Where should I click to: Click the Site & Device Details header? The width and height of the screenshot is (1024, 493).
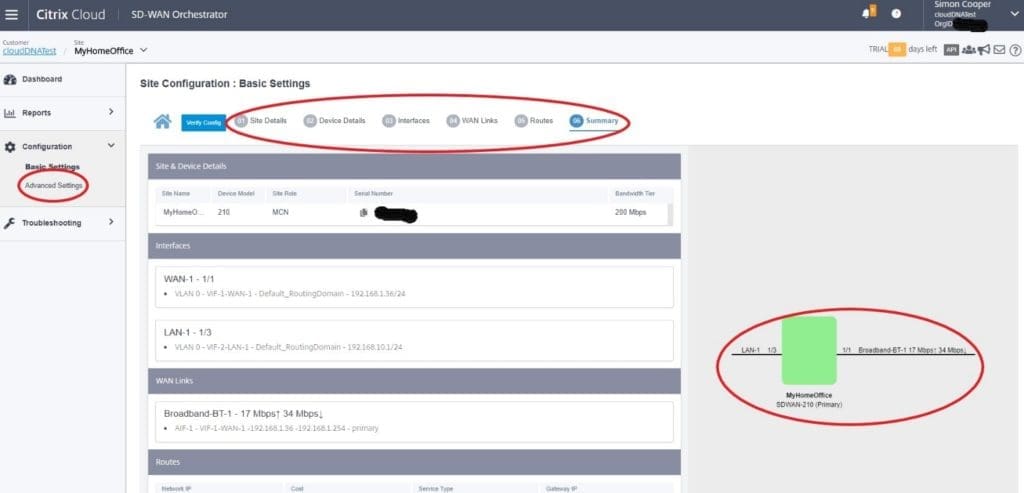pyautogui.click(x=414, y=167)
